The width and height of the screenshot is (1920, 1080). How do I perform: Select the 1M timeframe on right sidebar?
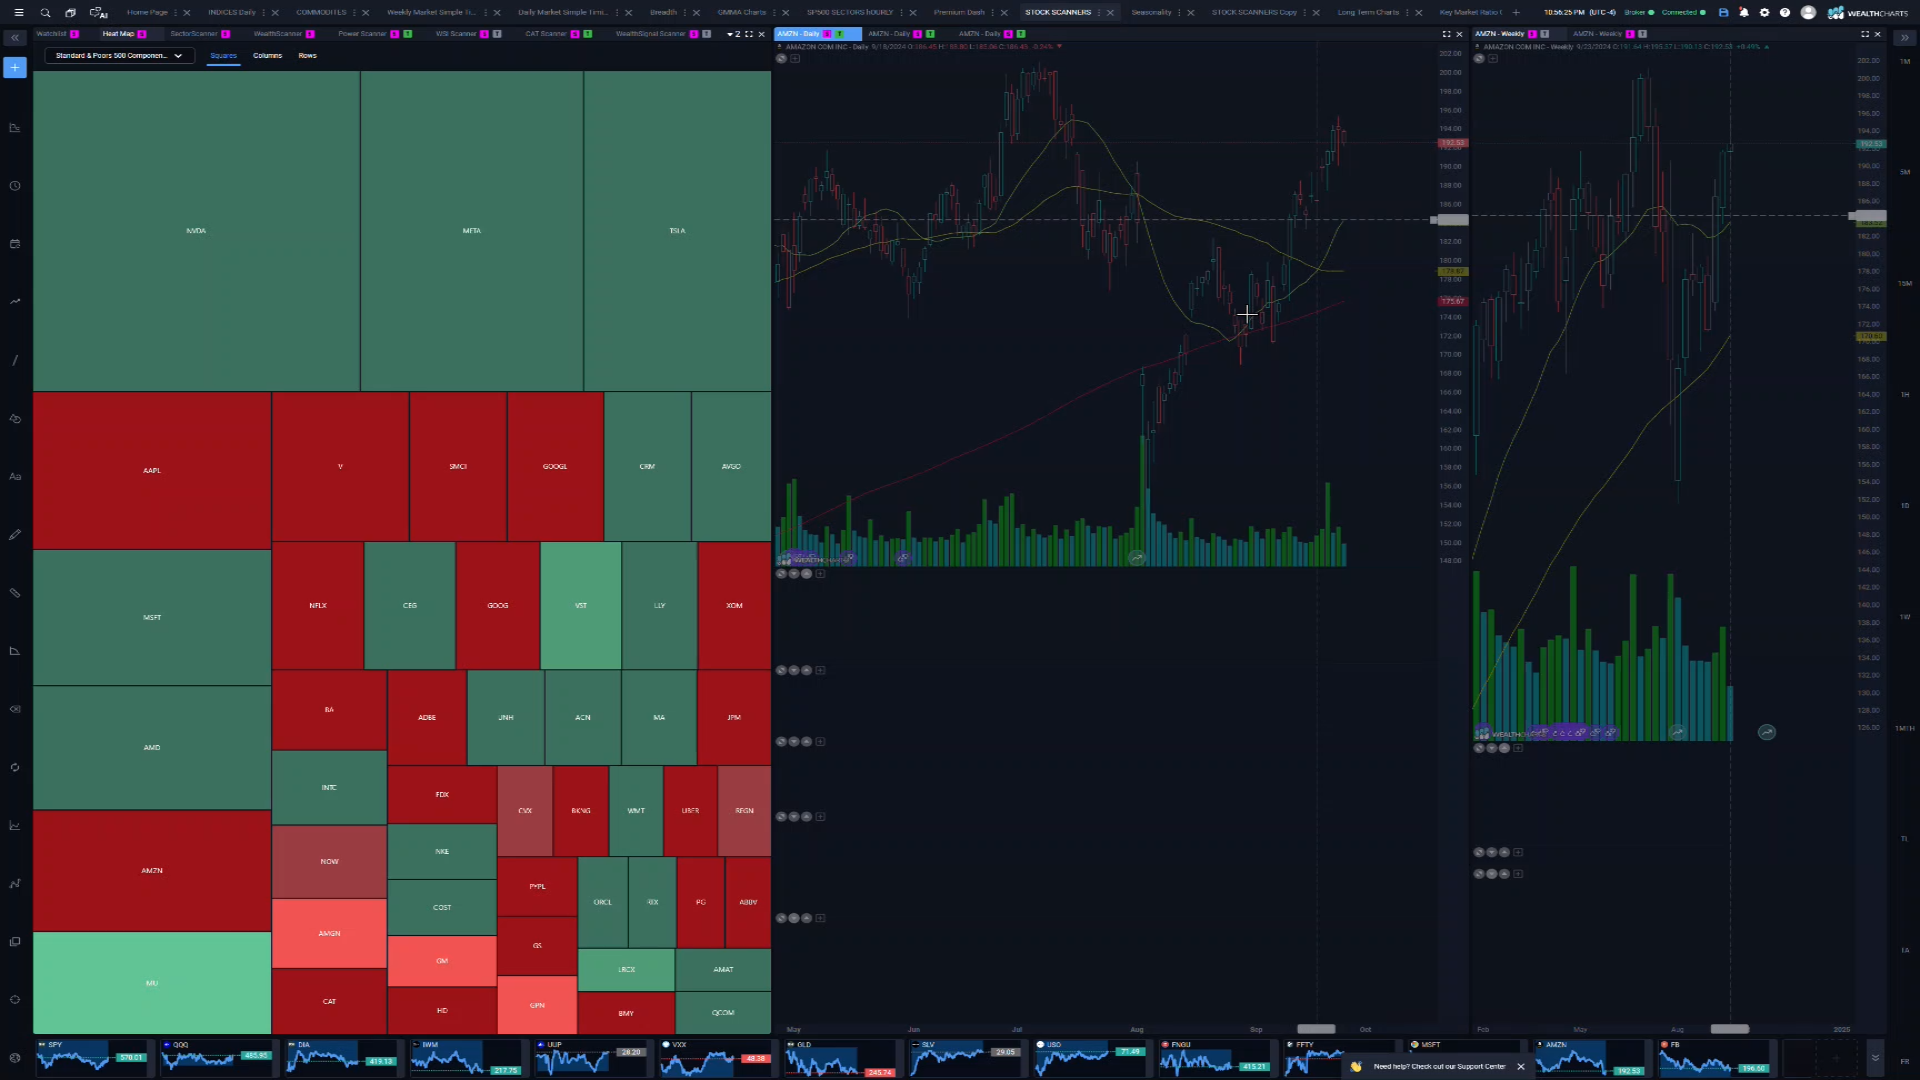(1904, 61)
